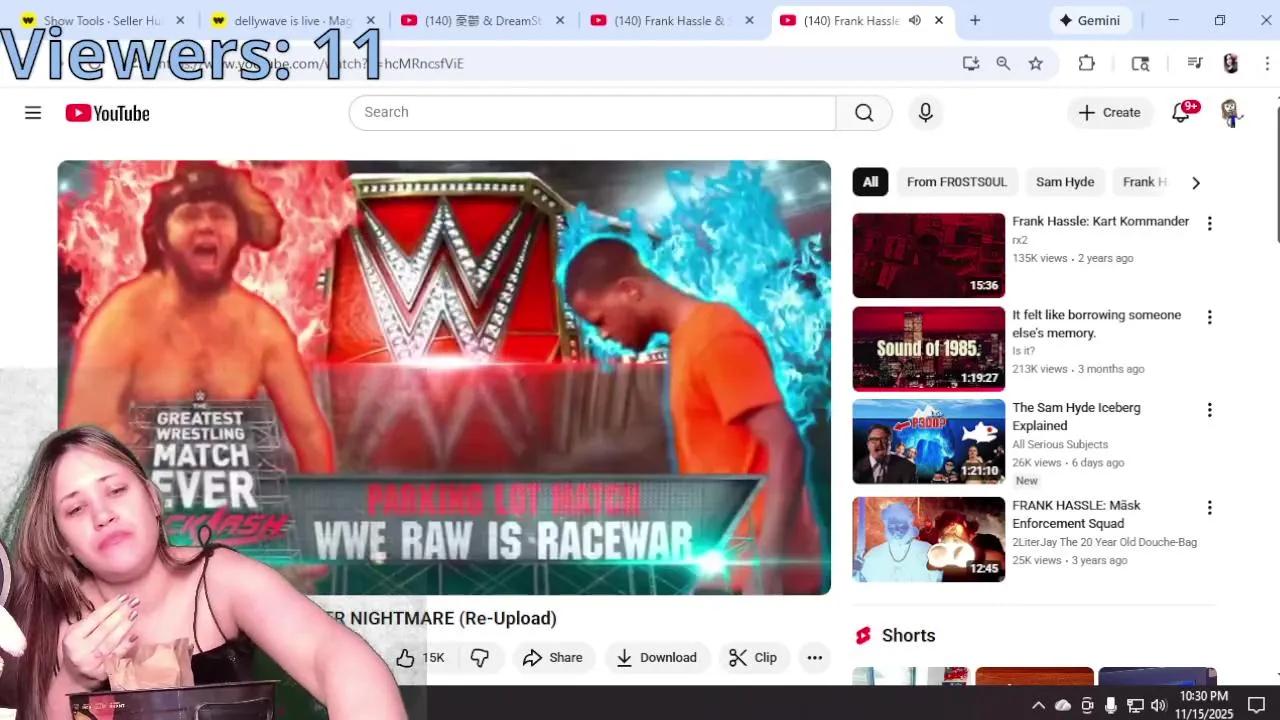Open Frank Hassle: Kart Kommander thumbnail

tap(929, 255)
